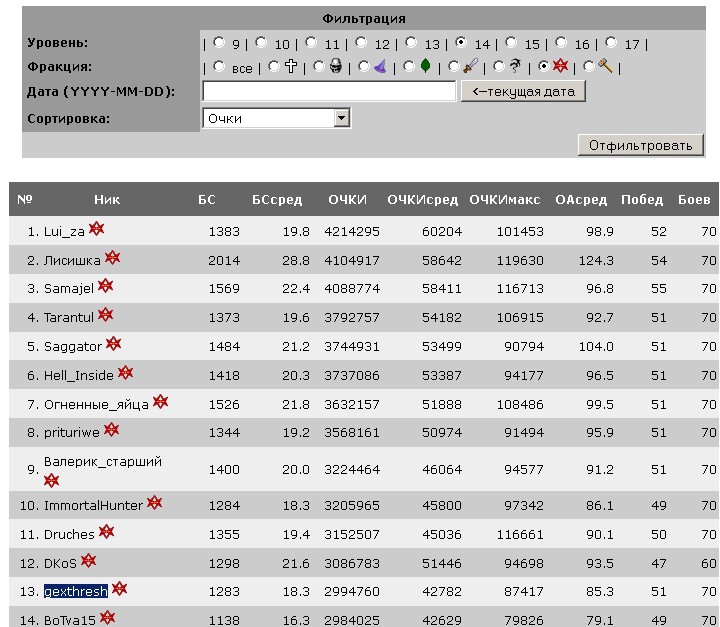Click the sword faction icon
This screenshot has width=720, height=627.
point(471,66)
